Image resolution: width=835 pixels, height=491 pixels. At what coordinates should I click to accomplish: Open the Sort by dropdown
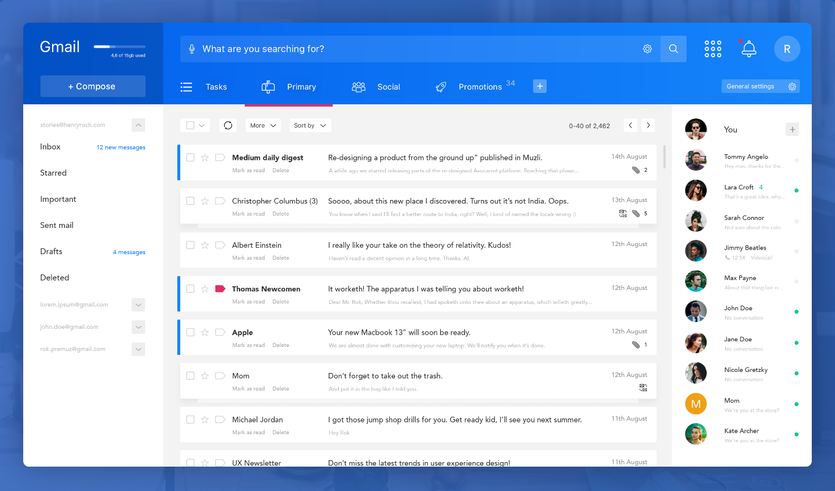(x=310, y=125)
